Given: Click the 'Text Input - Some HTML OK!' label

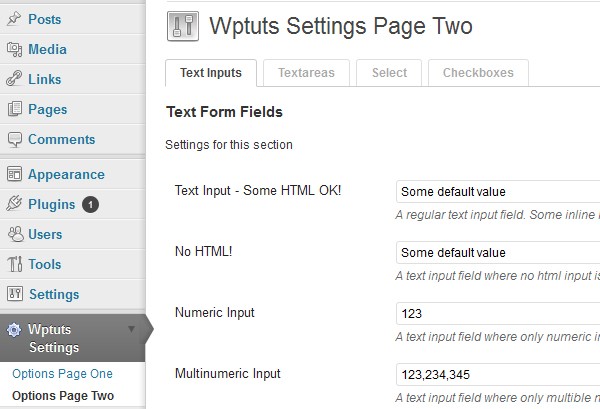Looking at the screenshot, I should (258, 190).
